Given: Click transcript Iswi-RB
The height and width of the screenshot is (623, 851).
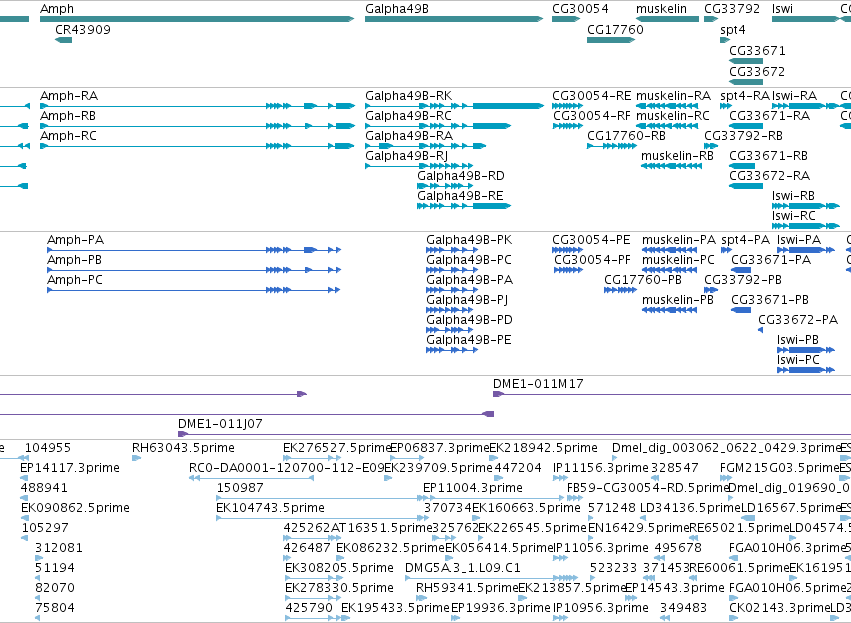Looking at the screenshot, I should coord(805,206).
